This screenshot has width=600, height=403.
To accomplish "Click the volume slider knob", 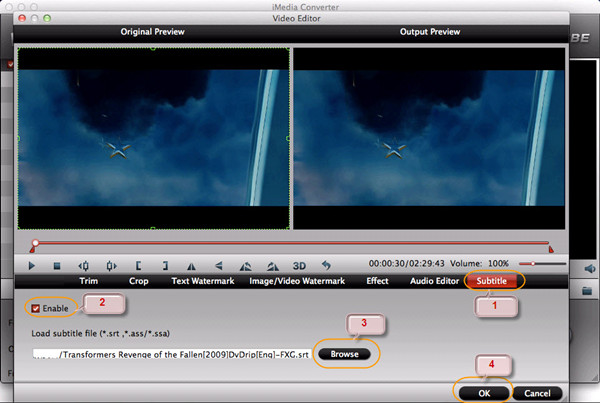I will 533,263.
